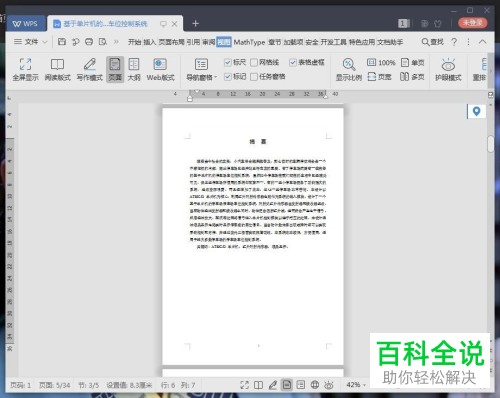Click the abstract title heading in the document
Image resolution: width=500 pixels, height=398 pixels.
(x=258, y=142)
